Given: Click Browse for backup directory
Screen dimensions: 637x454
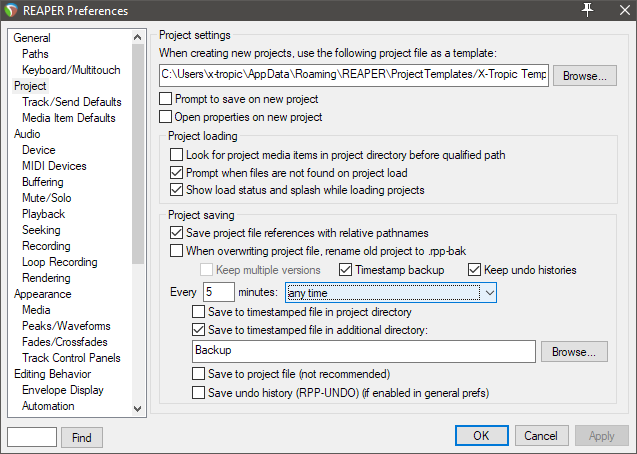Looking at the screenshot, I should coord(574,352).
